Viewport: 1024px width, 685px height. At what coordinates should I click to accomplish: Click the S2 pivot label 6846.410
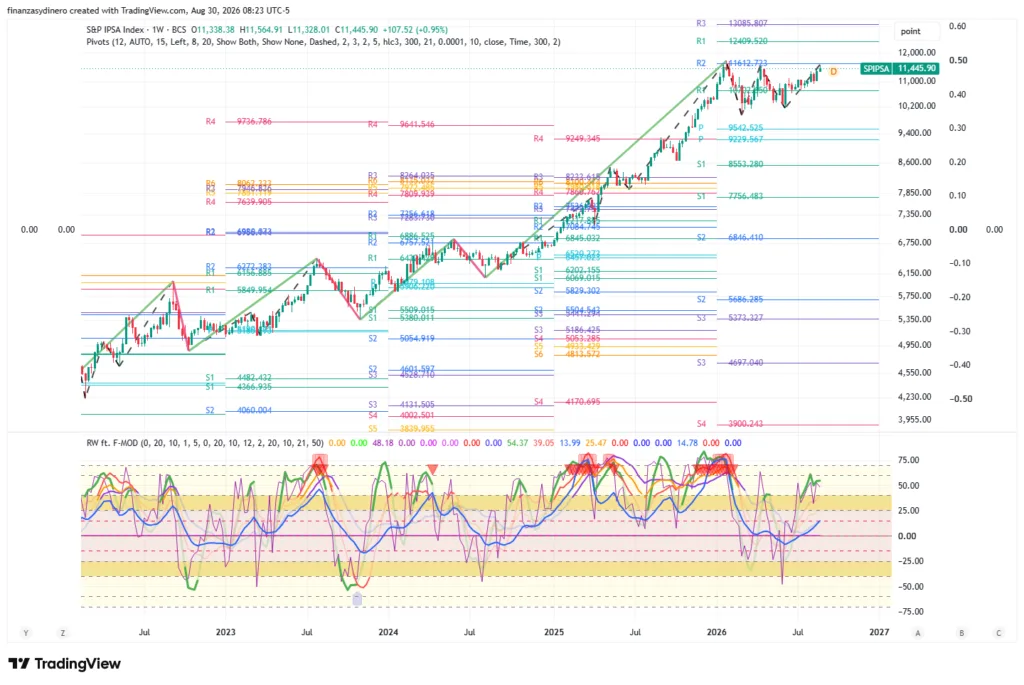(745, 237)
